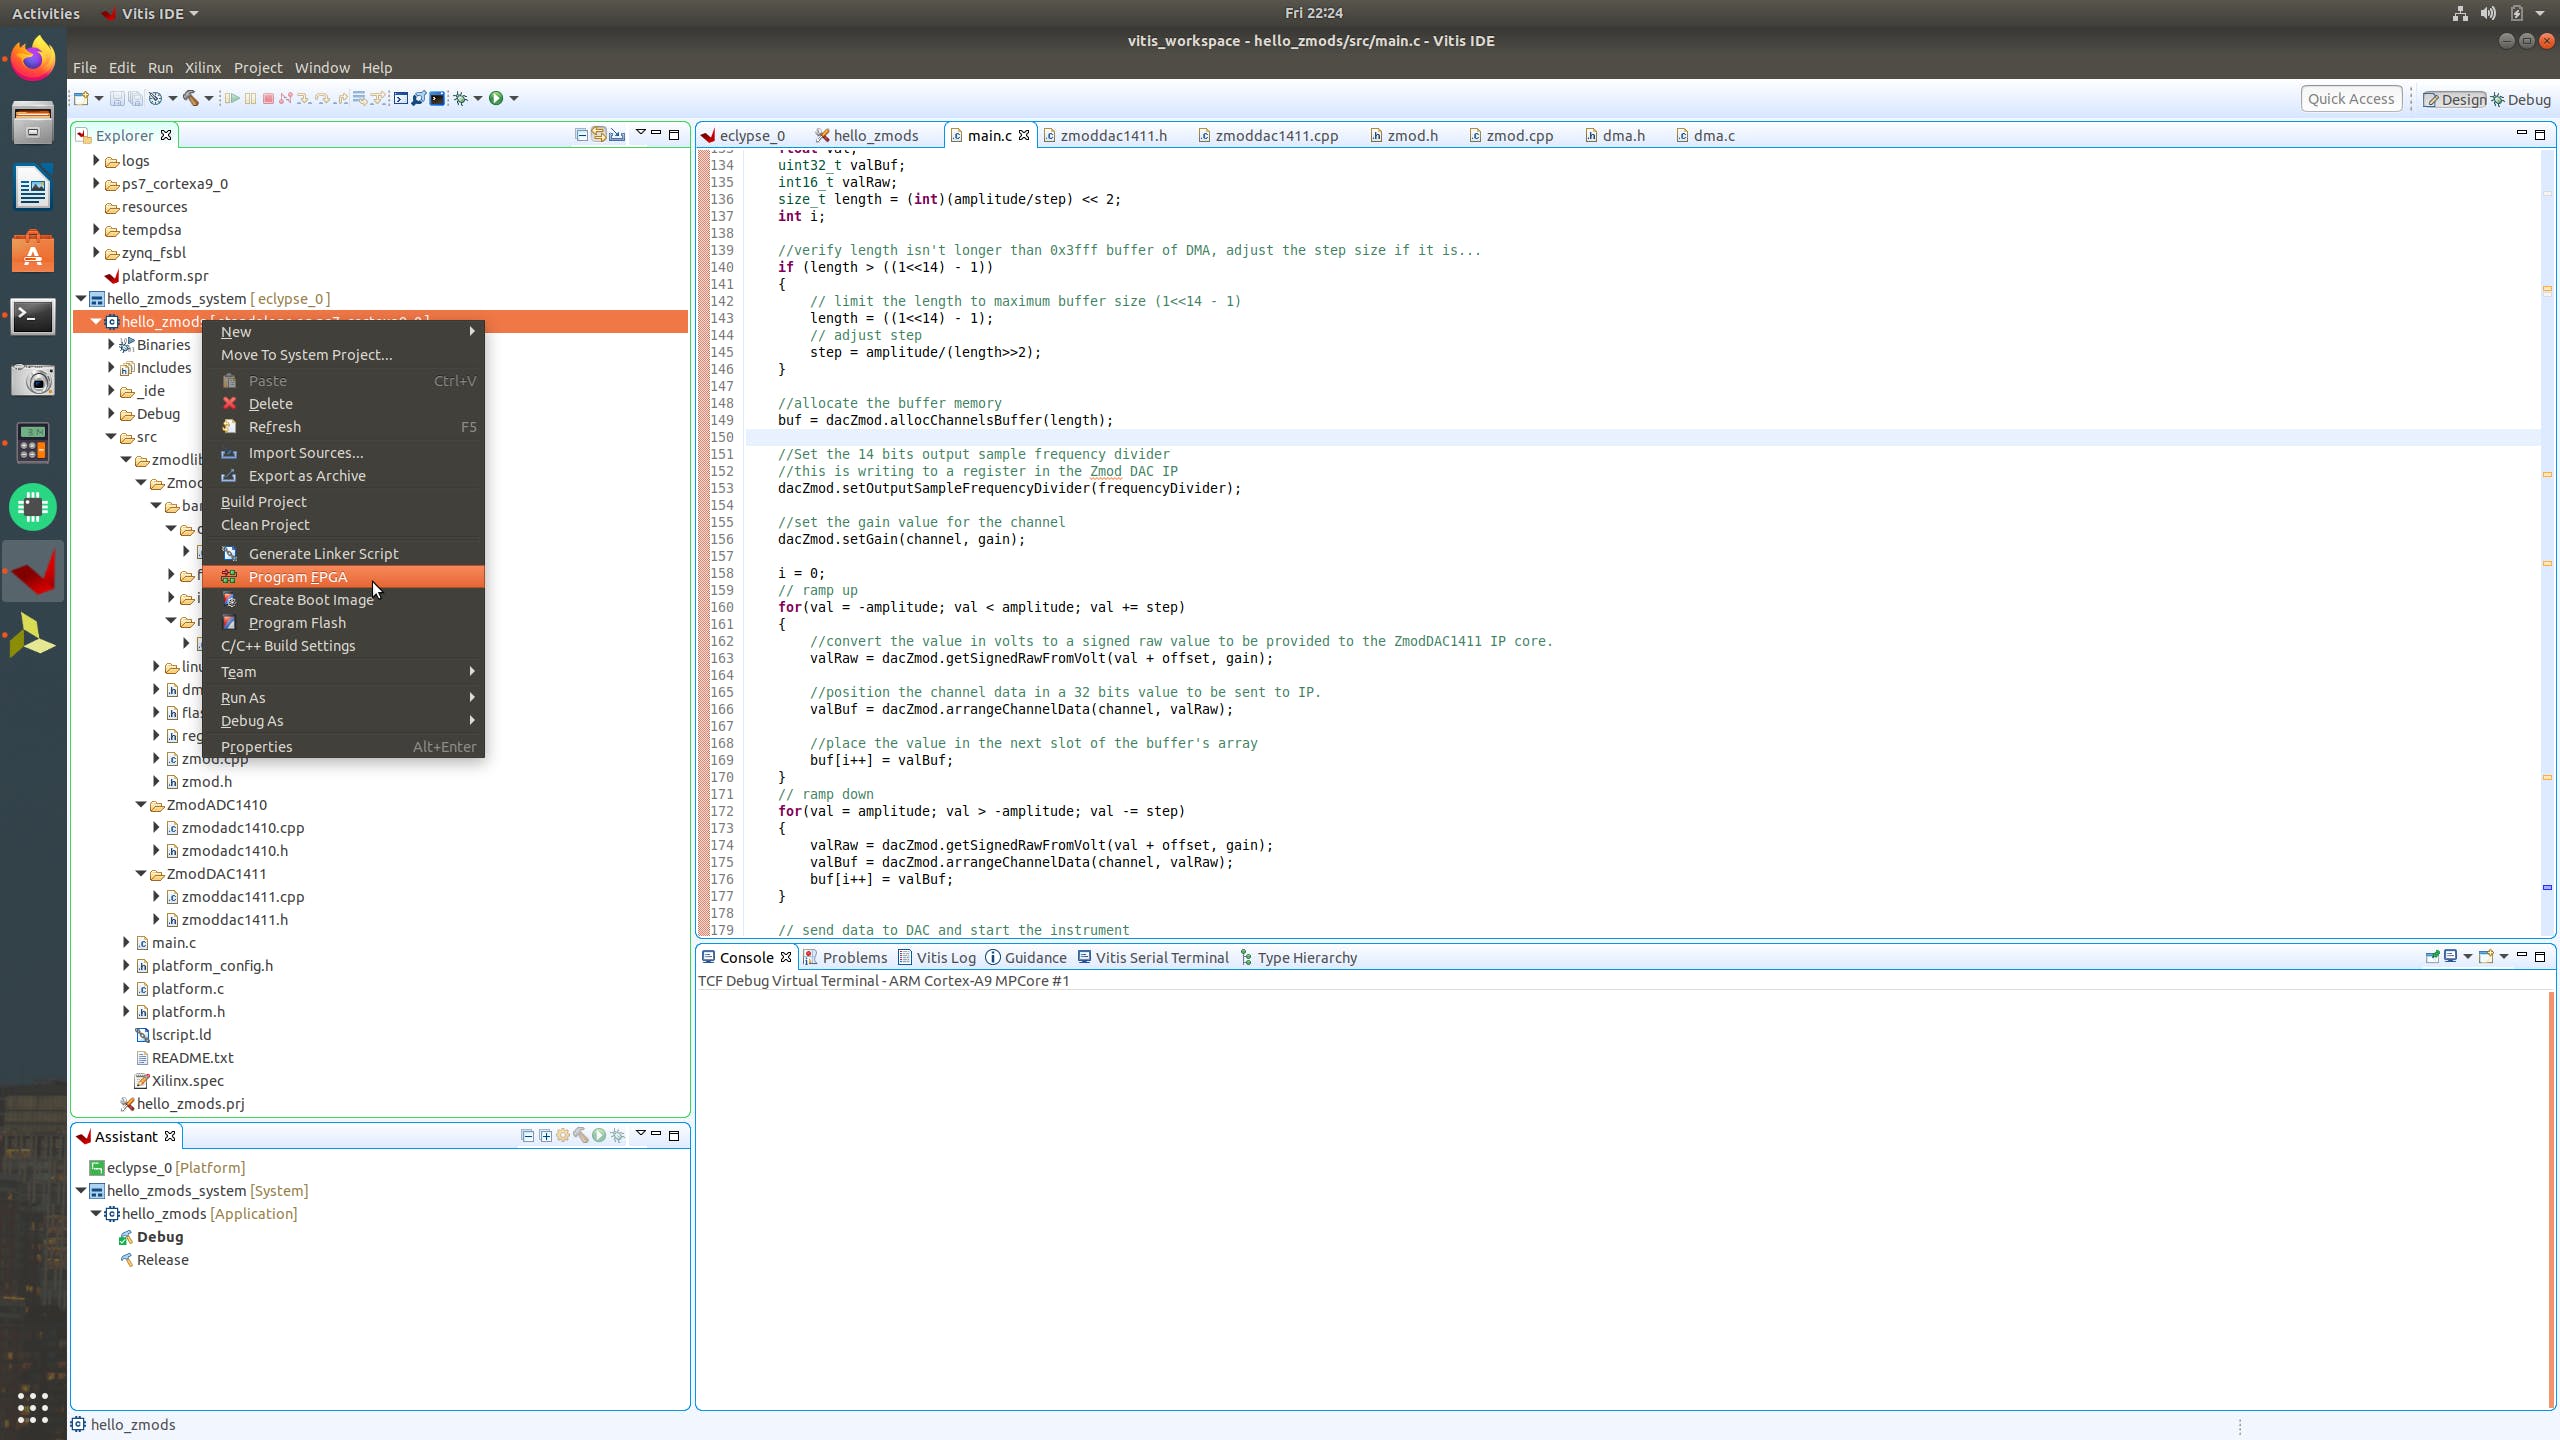Screen dimensions: 2560x1440
Task: Open Explorer view menu triangle
Action: pyautogui.click(x=640, y=133)
